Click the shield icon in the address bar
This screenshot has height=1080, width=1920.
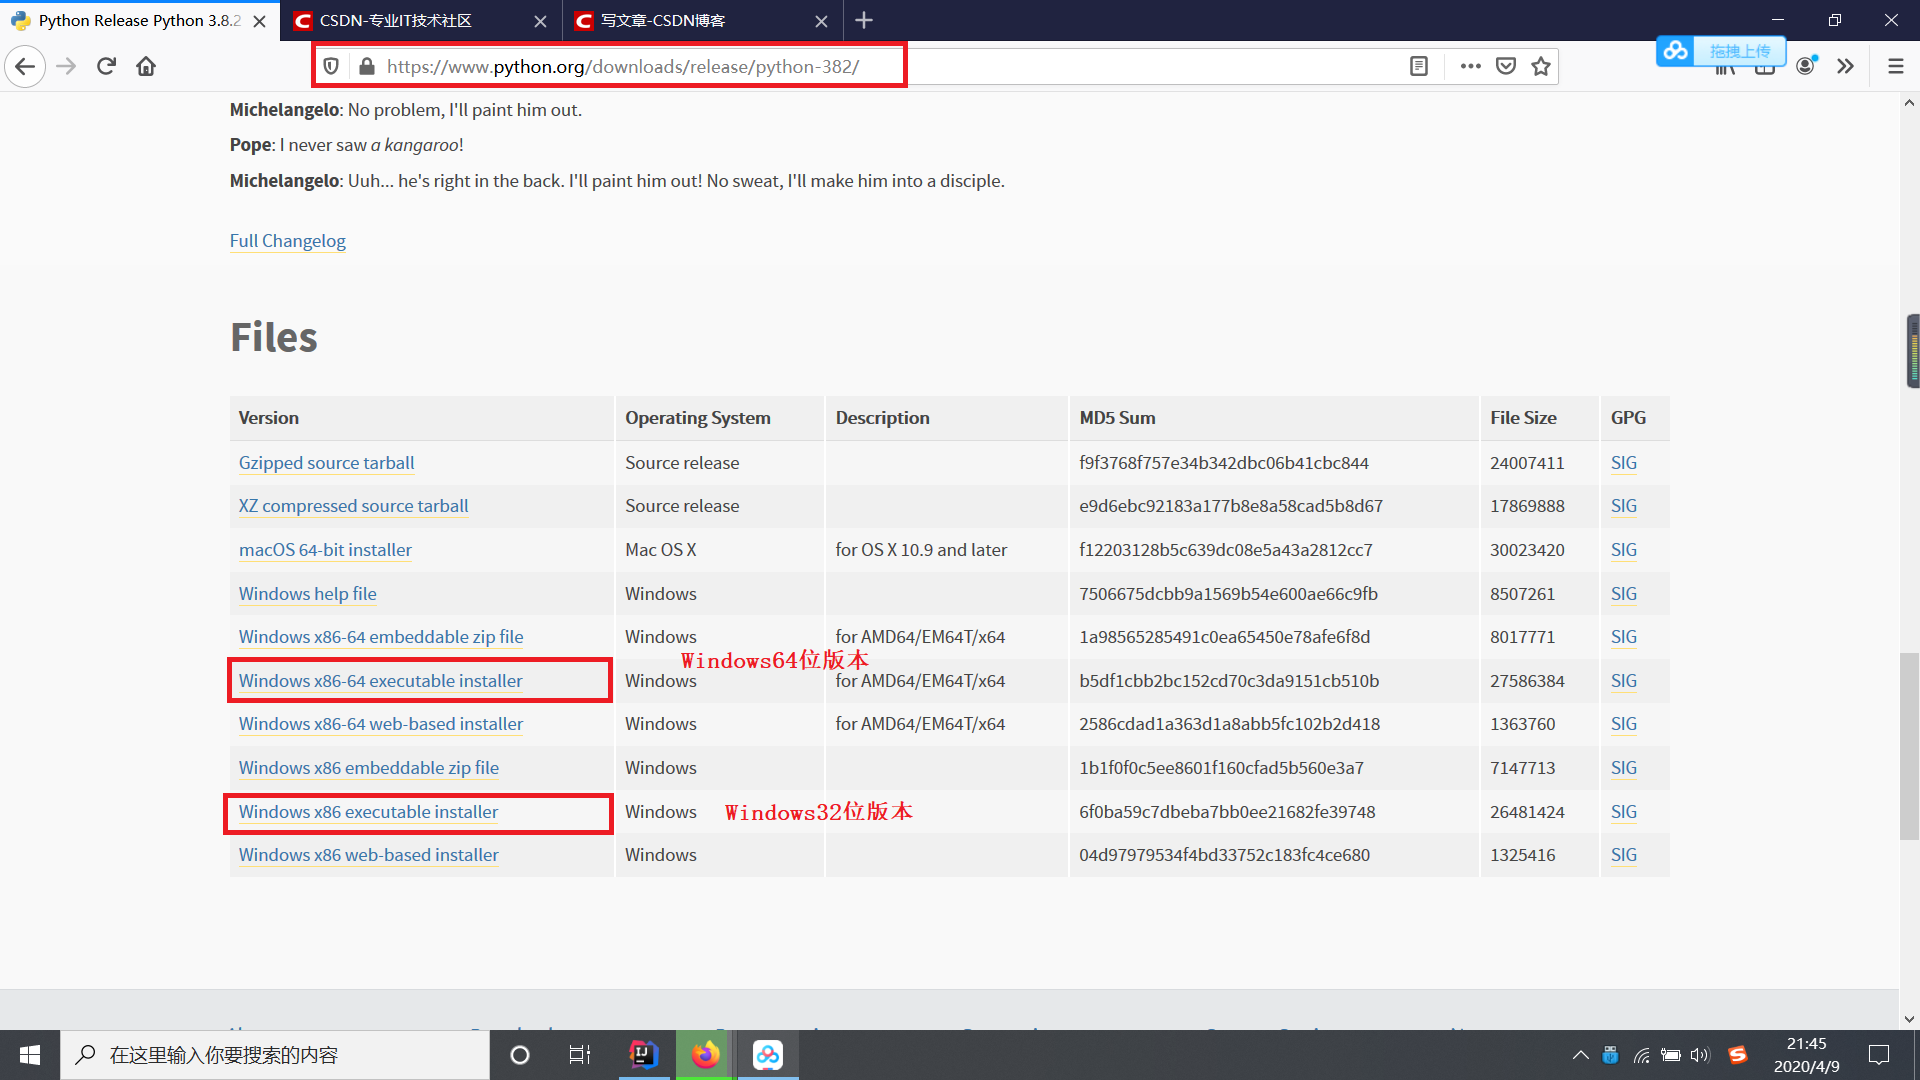click(332, 66)
